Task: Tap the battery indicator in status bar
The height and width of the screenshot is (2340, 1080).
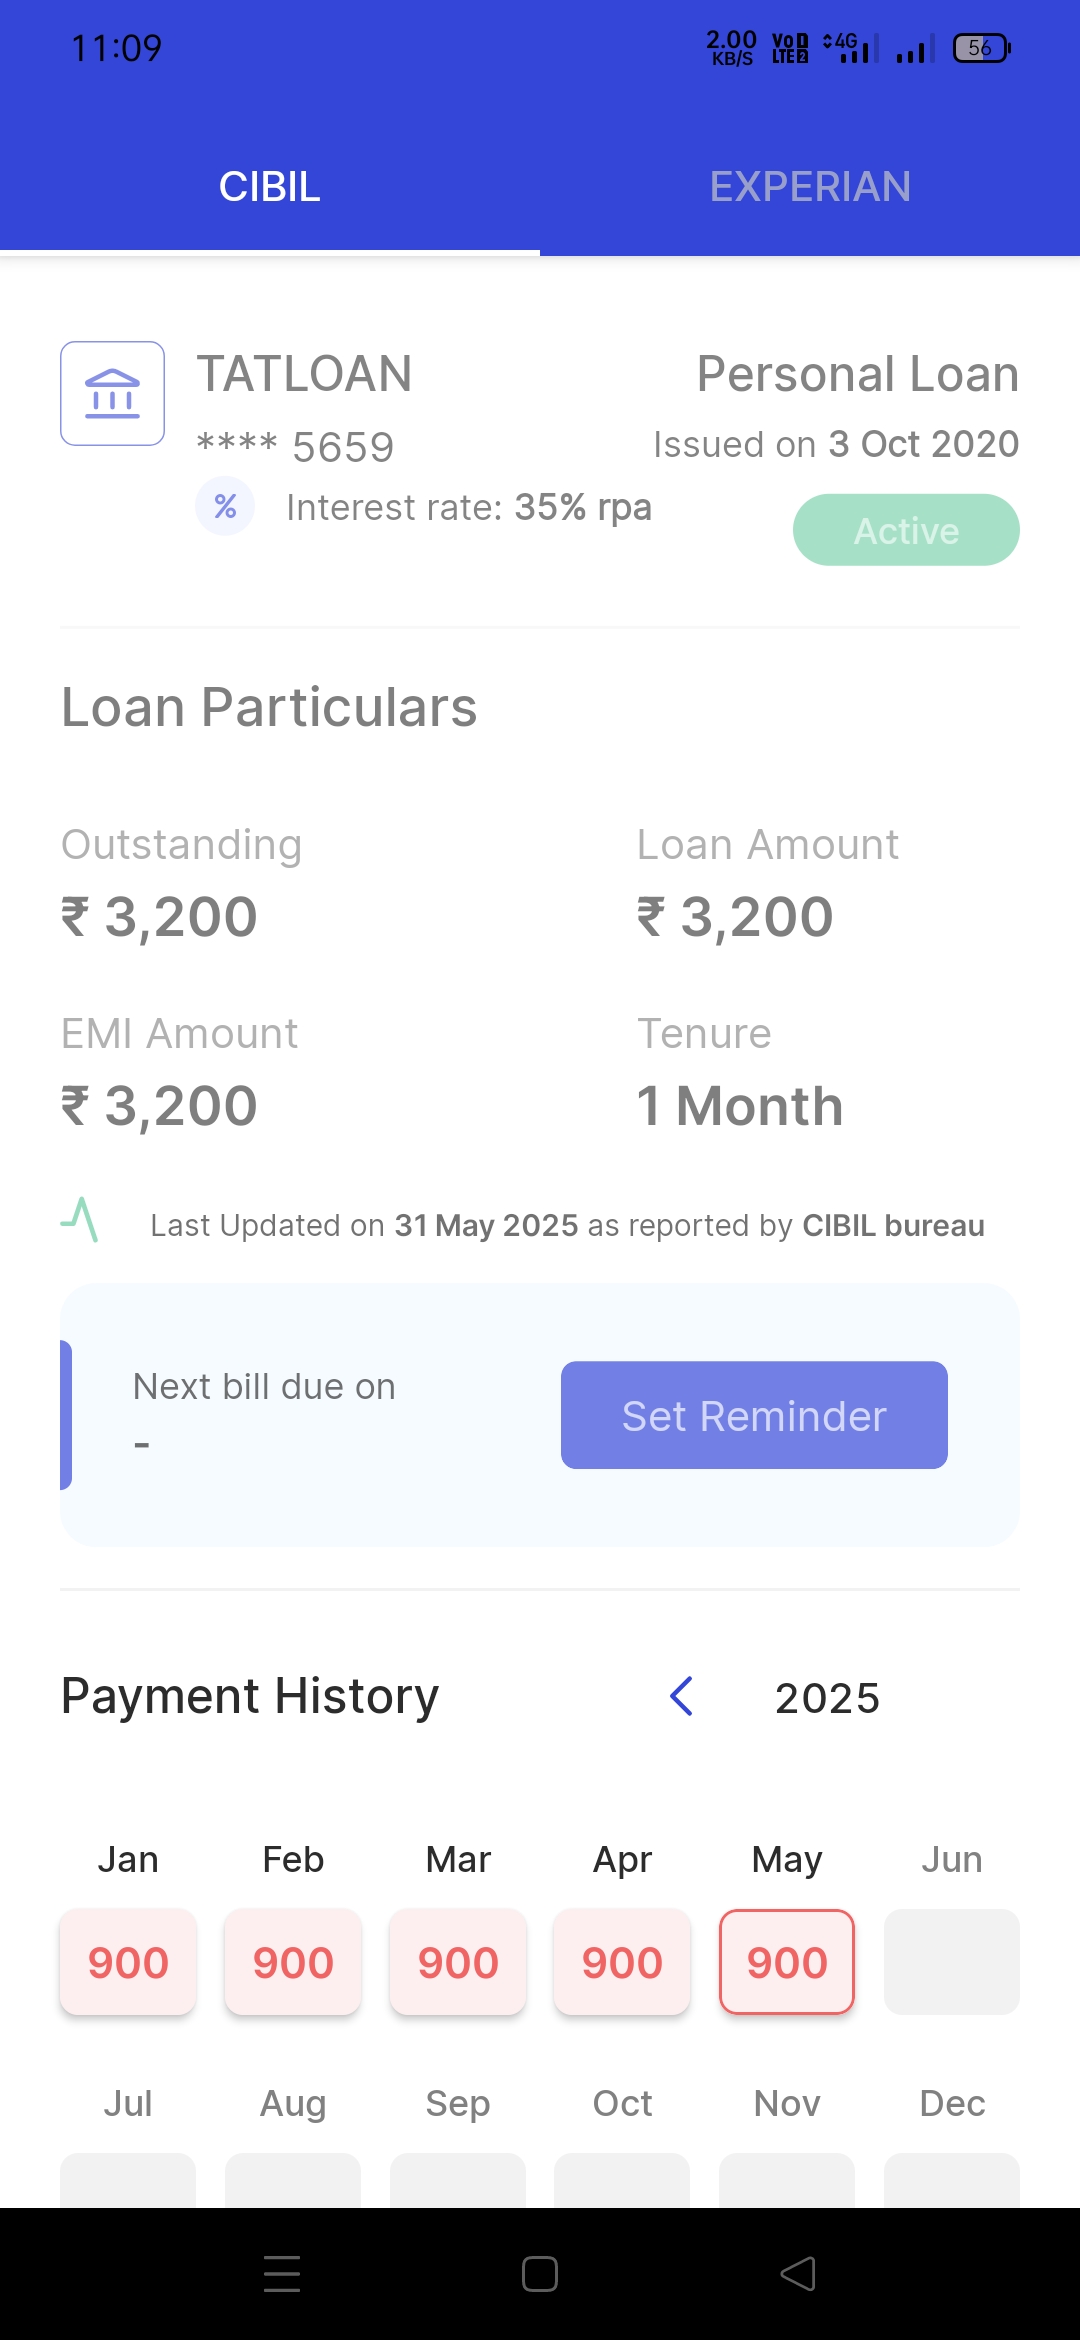Action: click(x=982, y=48)
